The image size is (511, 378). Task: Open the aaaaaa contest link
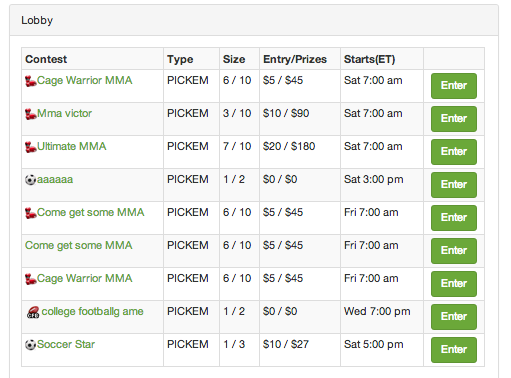55,179
